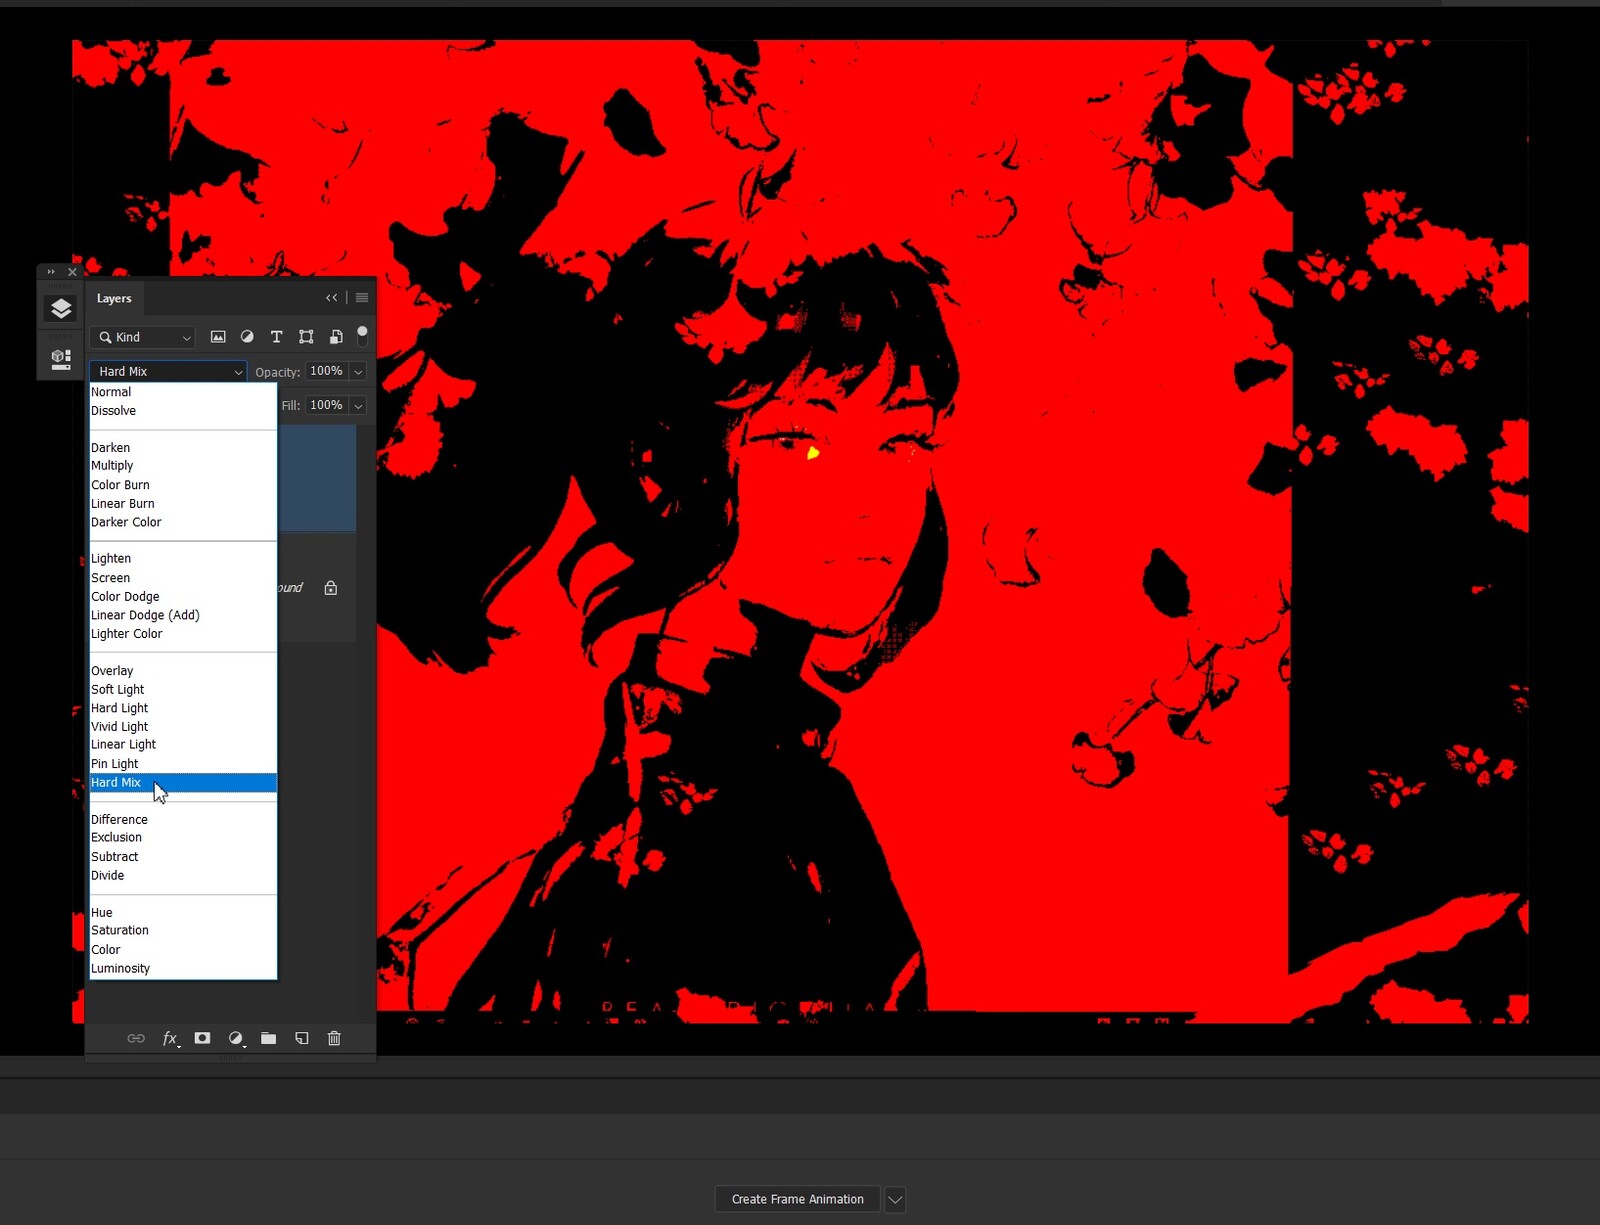
Task: Click the Fill 100% field
Action: pos(327,405)
